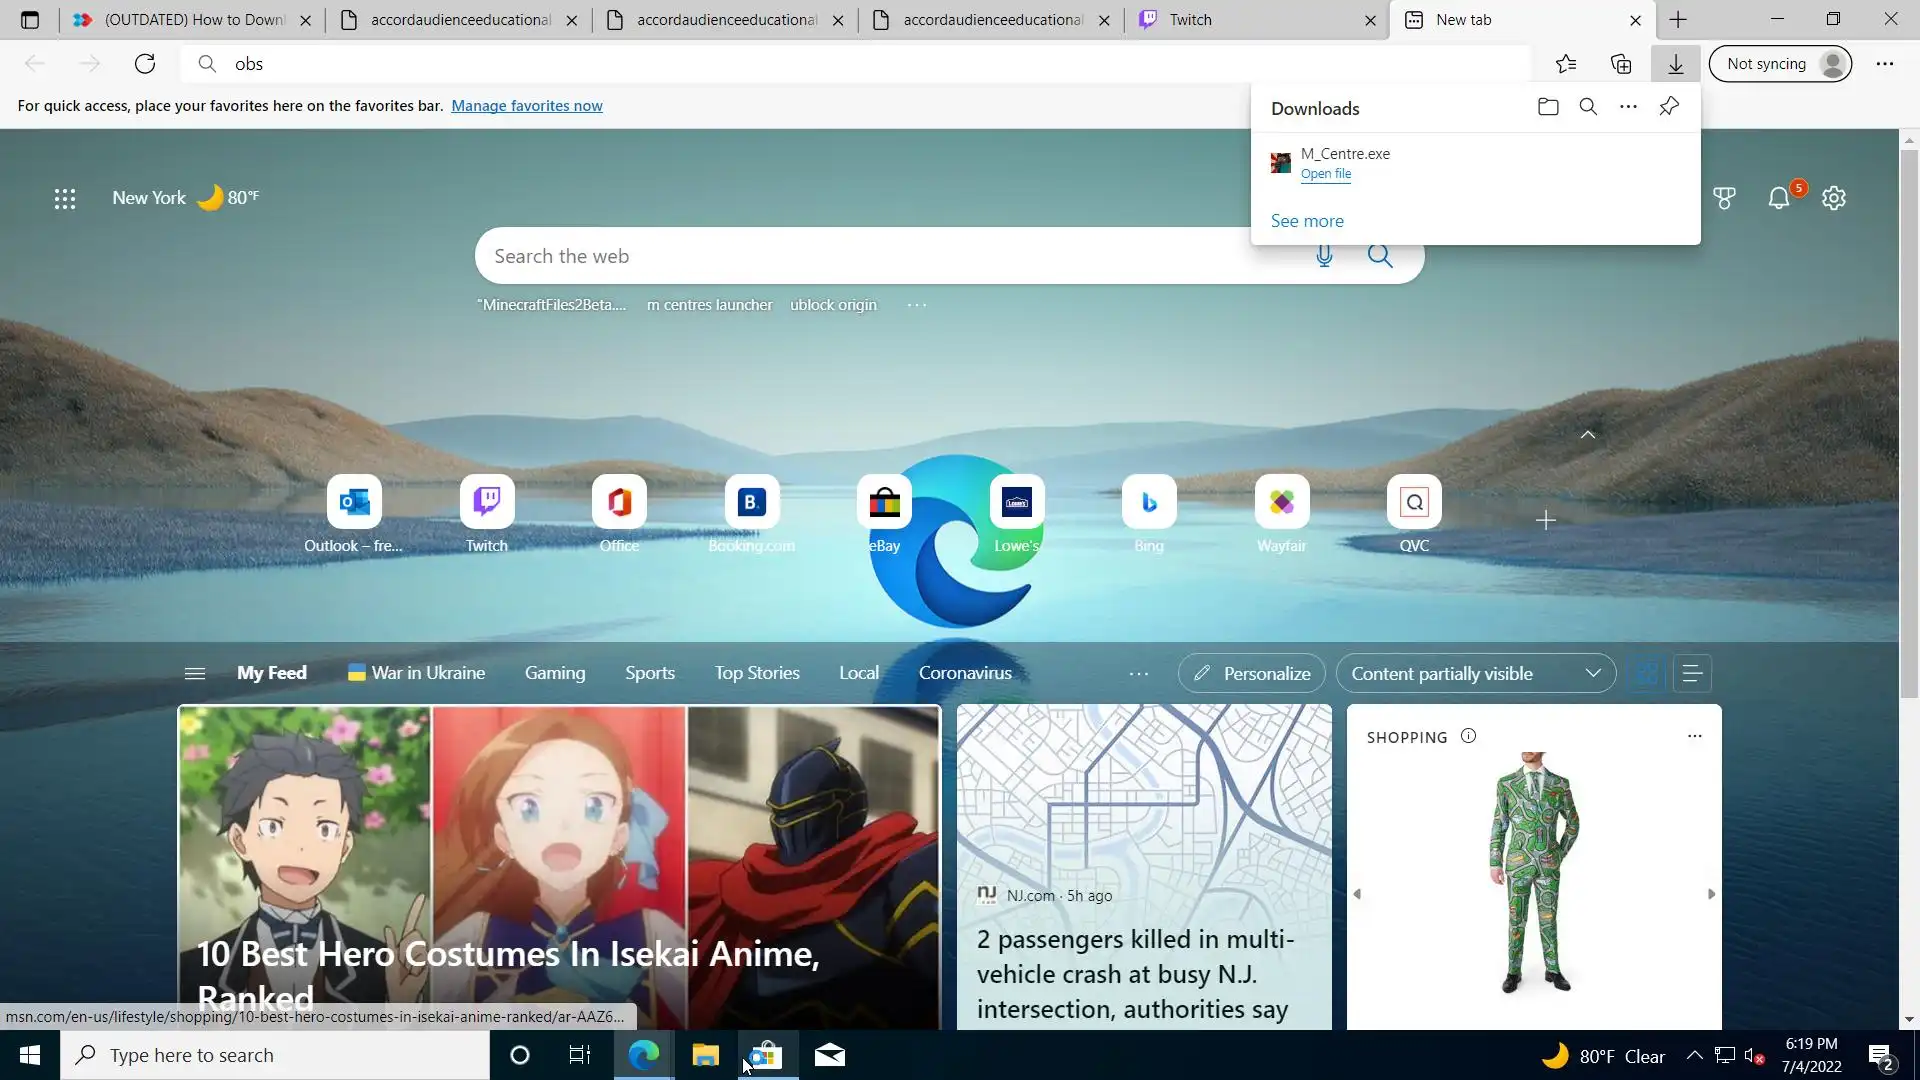Image resolution: width=1920 pixels, height=1080 pixels.
Task: Open the Downloads folder icon
Action: tap(1548, 107)
